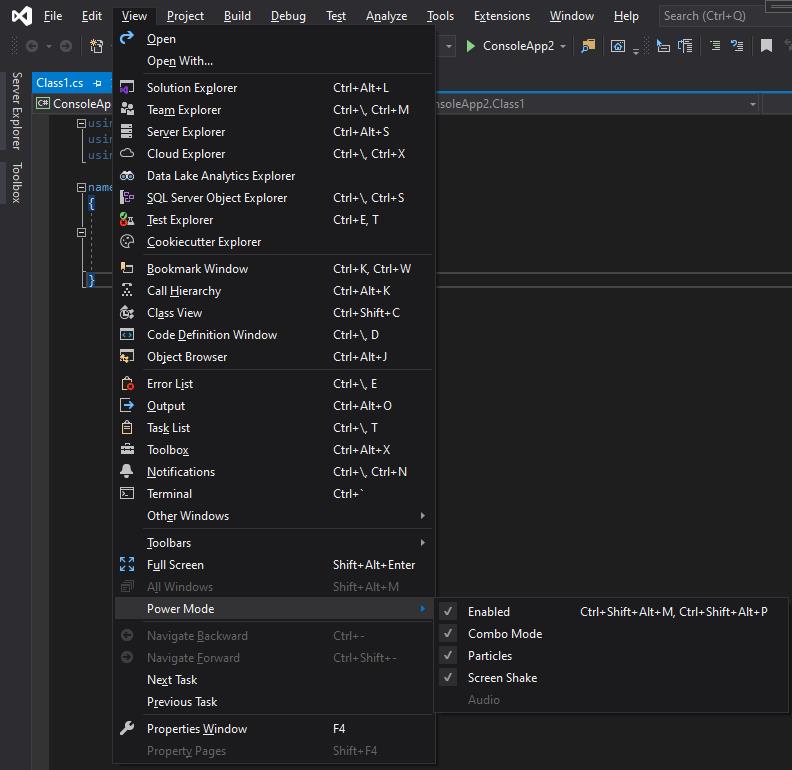This screenshot has width=792, height=770.
Task: Switch to Full Screen view
Action: pos(175,565)
